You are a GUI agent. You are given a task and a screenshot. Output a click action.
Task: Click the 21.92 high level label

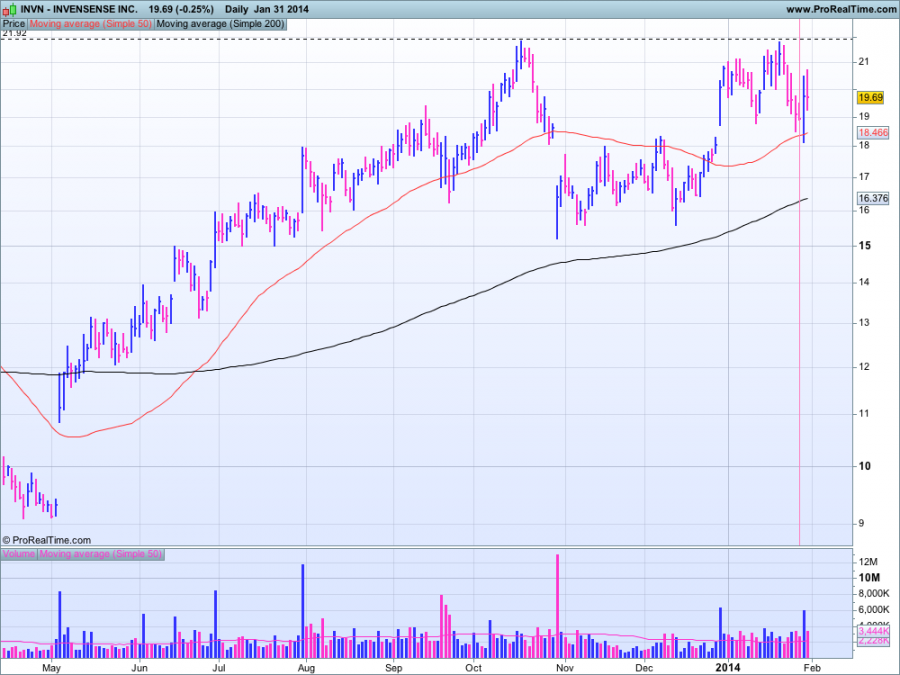[14, 33]
